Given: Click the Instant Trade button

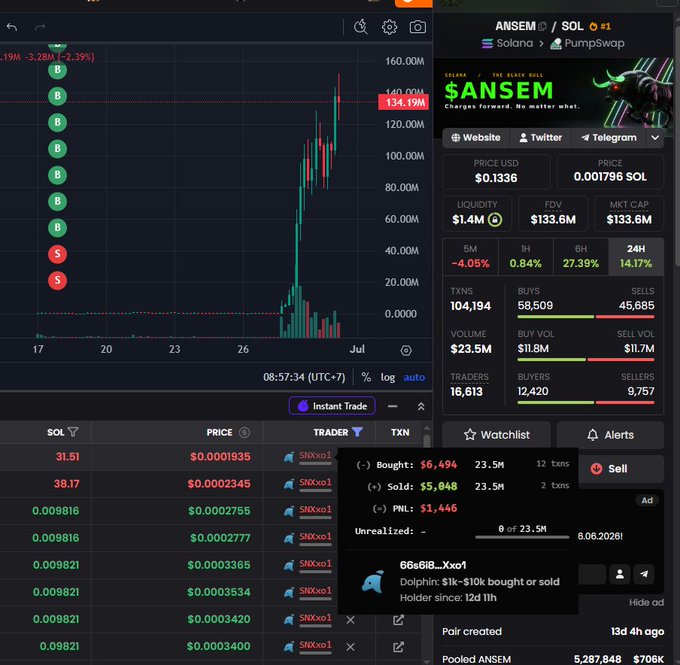Looking at the screenshot, I should [332, 406].
